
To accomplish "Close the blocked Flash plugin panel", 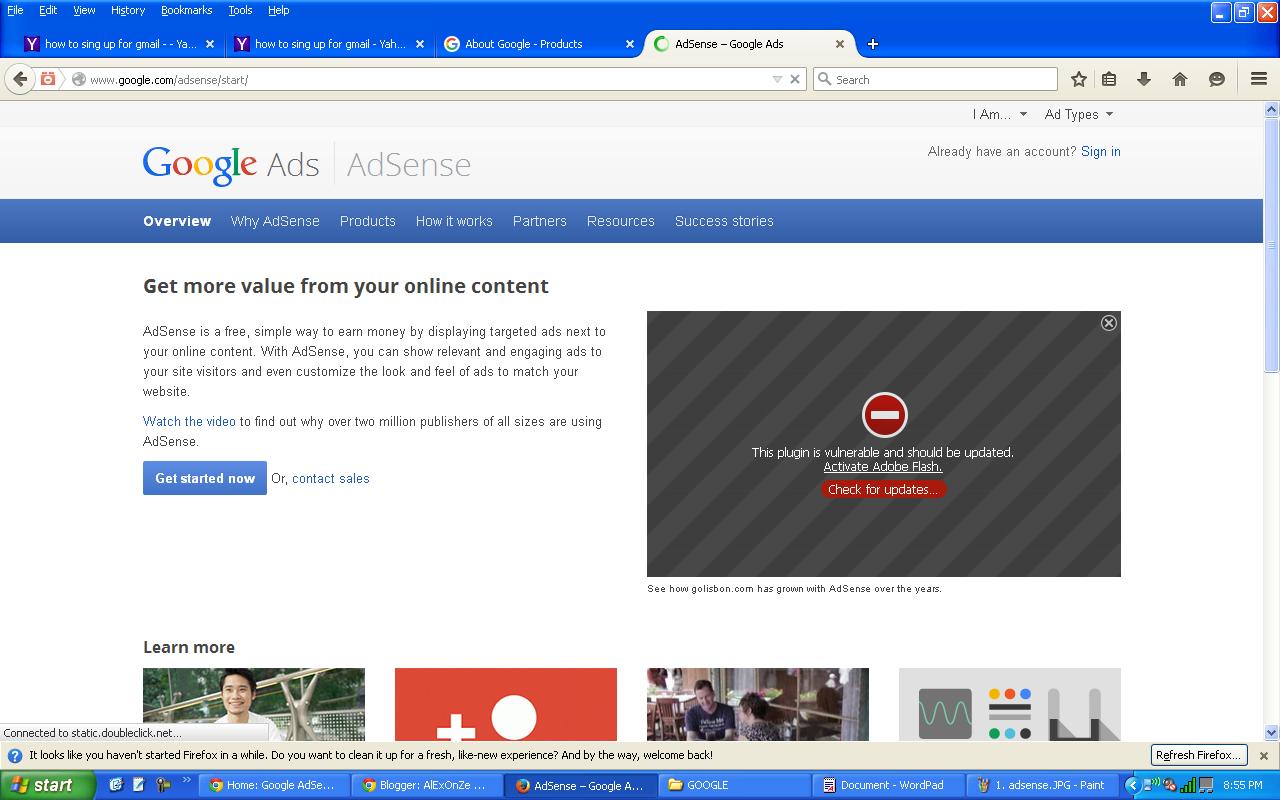I will pyautogui.click(x=1108, y=323).
